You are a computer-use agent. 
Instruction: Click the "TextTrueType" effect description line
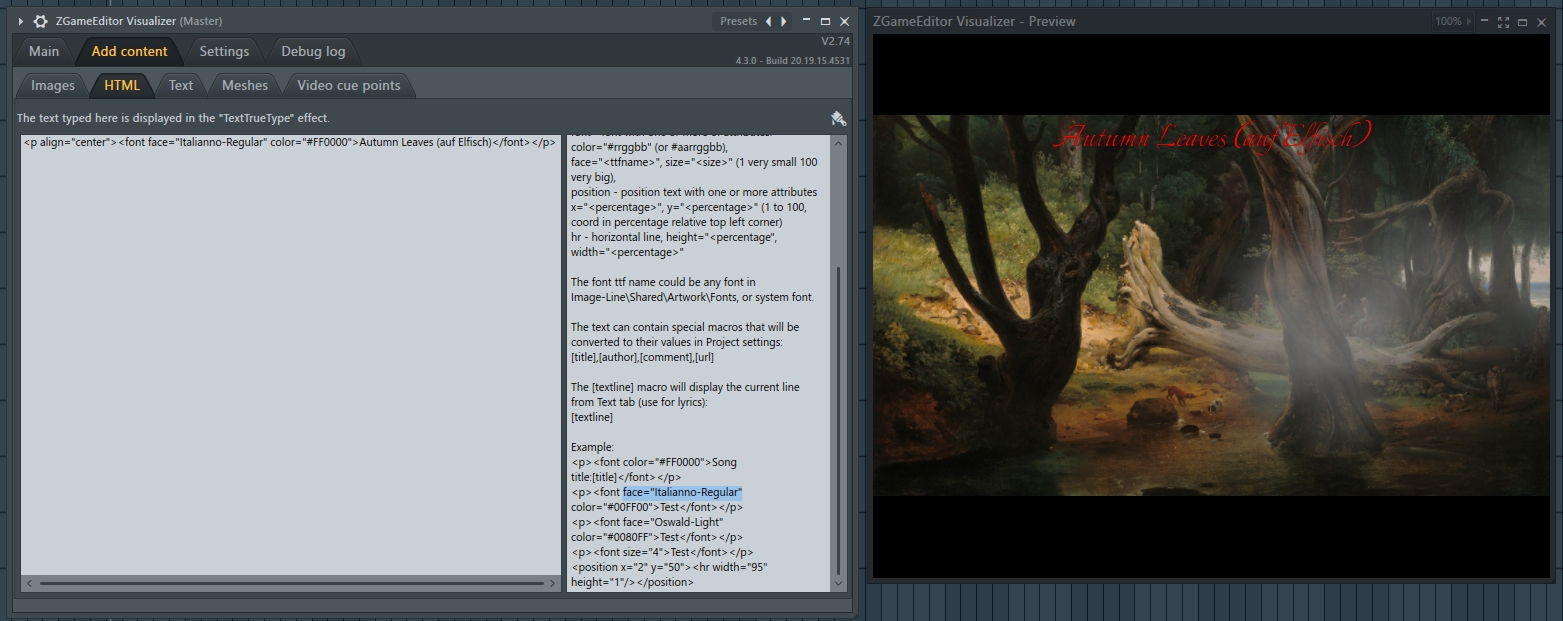pyautogui.click(x=173, y=118)
